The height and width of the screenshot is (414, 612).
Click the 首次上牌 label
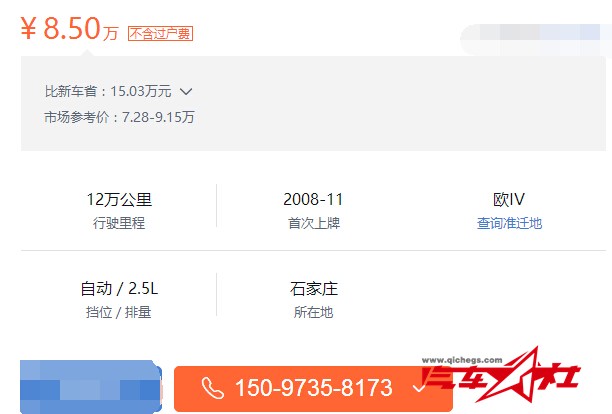313,223
